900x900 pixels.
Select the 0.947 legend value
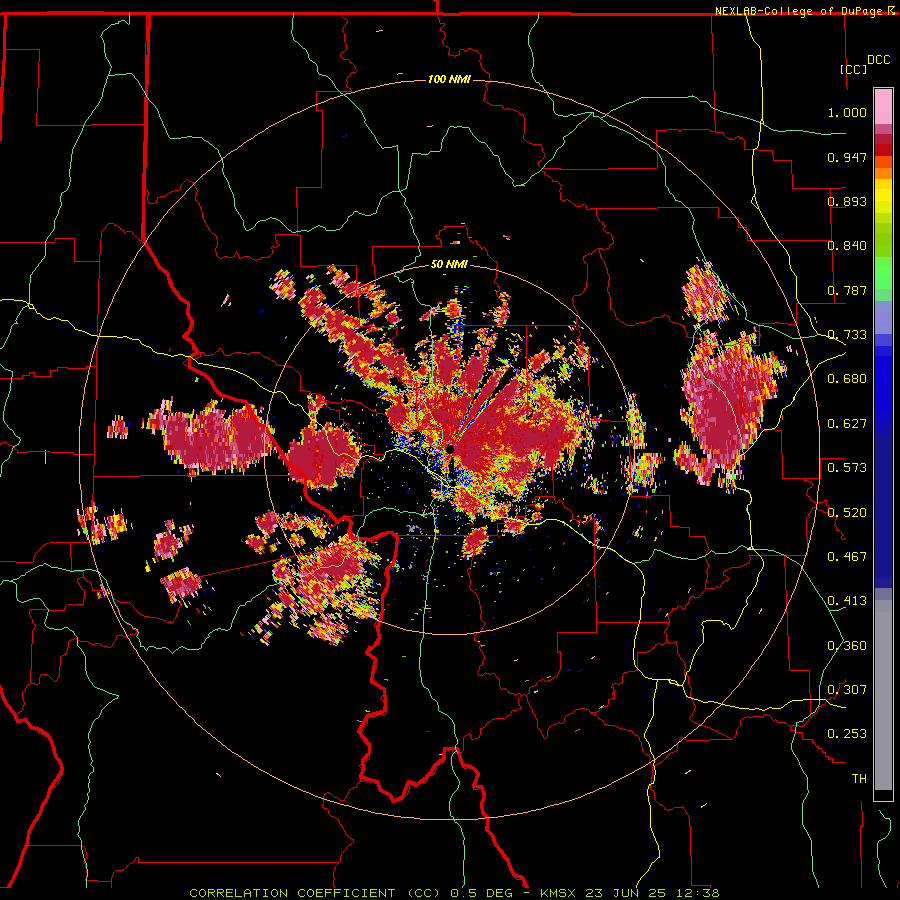click(x=847, y=157)
